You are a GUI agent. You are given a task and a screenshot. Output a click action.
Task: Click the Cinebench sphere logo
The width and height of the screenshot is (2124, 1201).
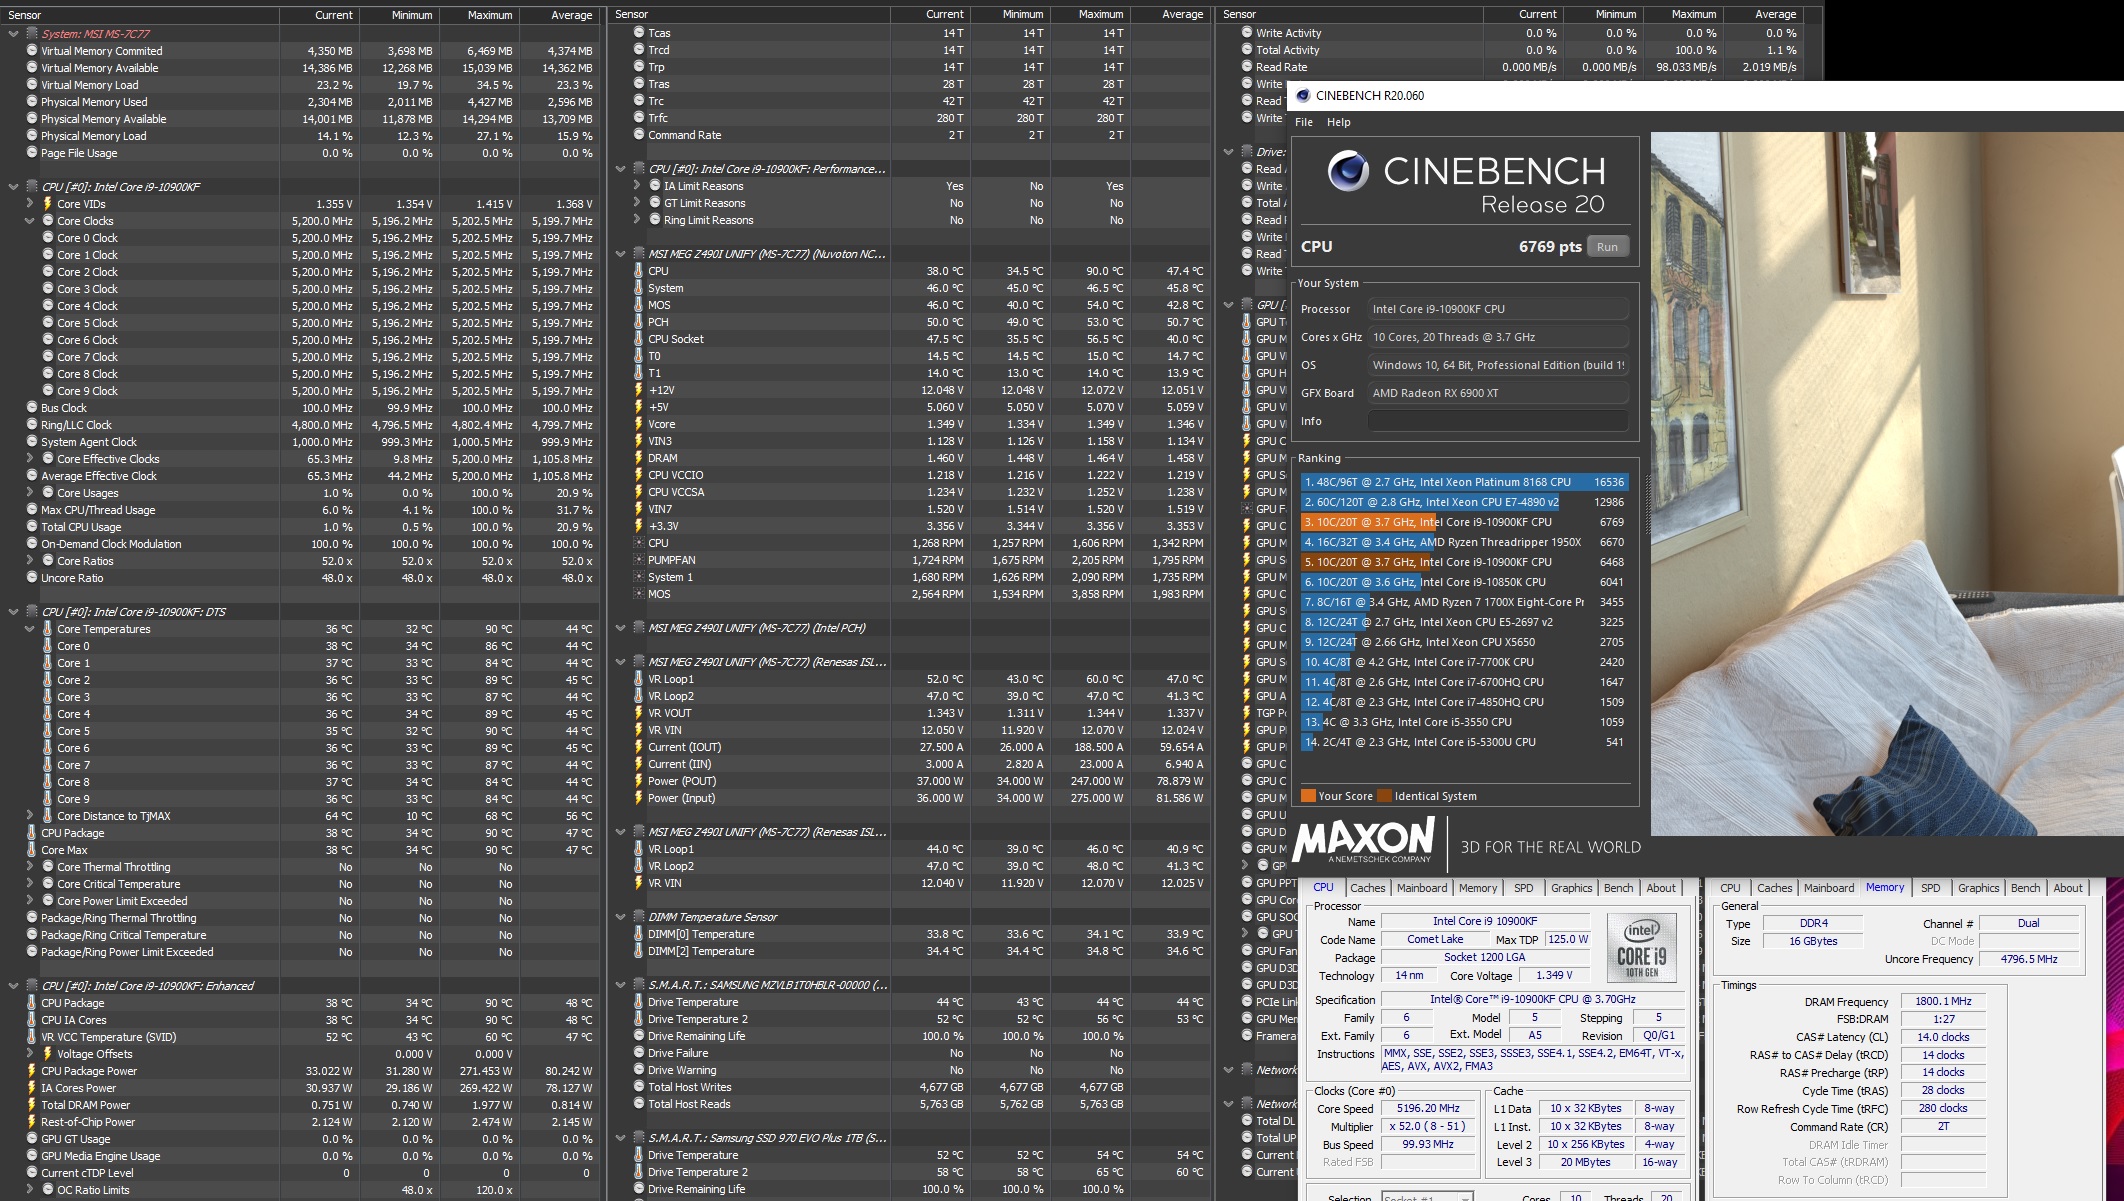pos(1348,171)
